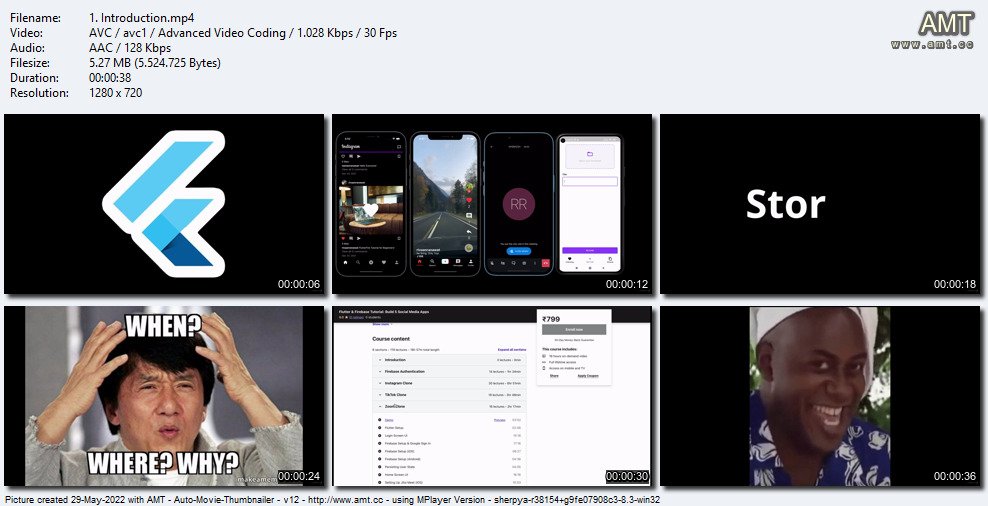Open the laughing man thumbnail at 00:00:36

pos(820,396)
